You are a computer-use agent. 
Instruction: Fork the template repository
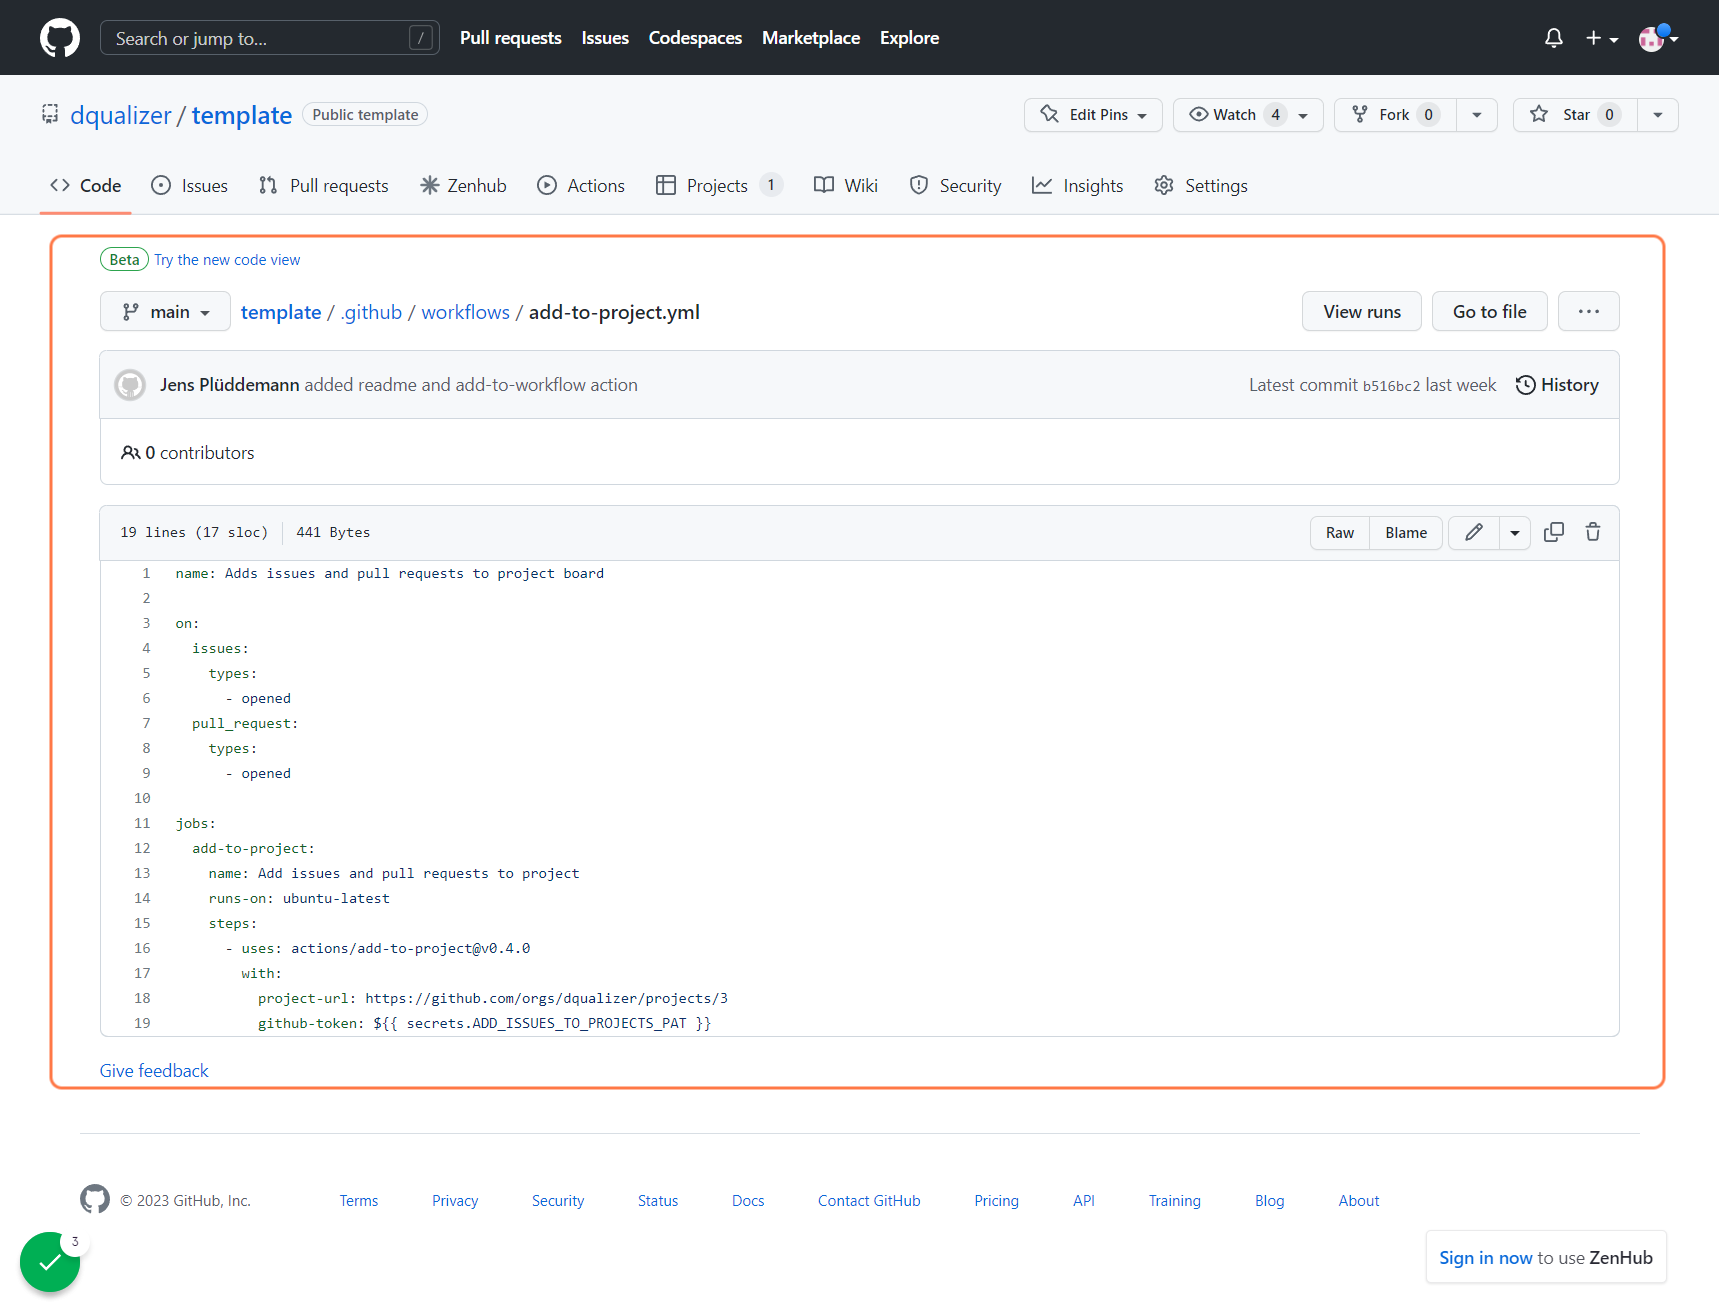click(x=1395, y=115)
